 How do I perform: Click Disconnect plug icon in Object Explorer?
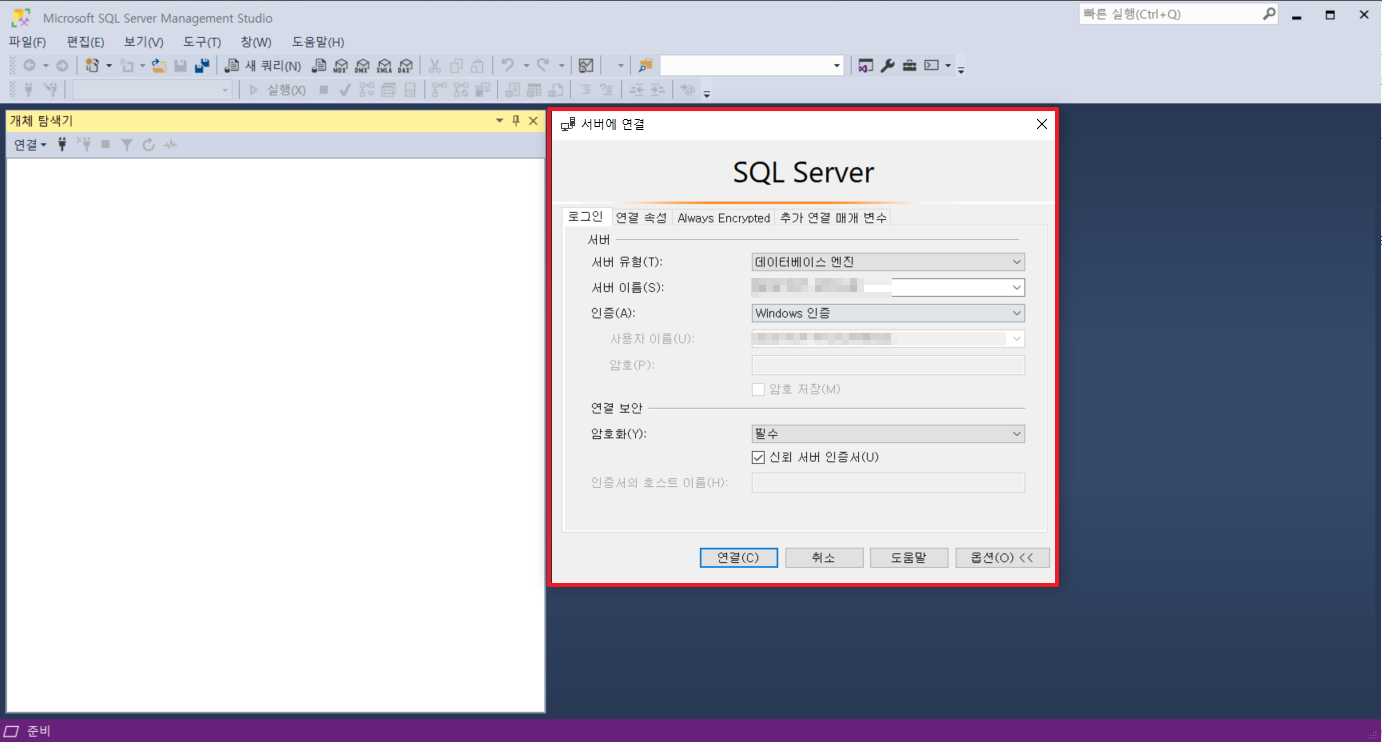[x=84, y=145]
